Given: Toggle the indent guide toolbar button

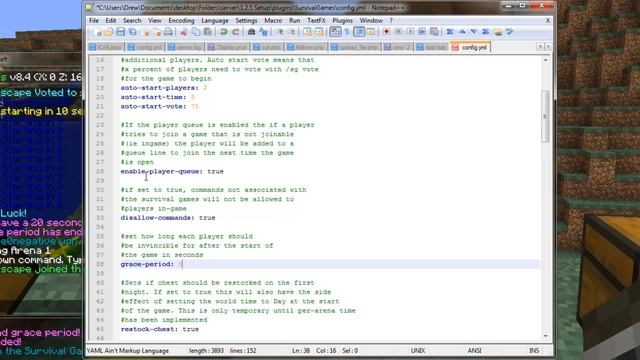Looking at the screenshot, I should 359,32.
